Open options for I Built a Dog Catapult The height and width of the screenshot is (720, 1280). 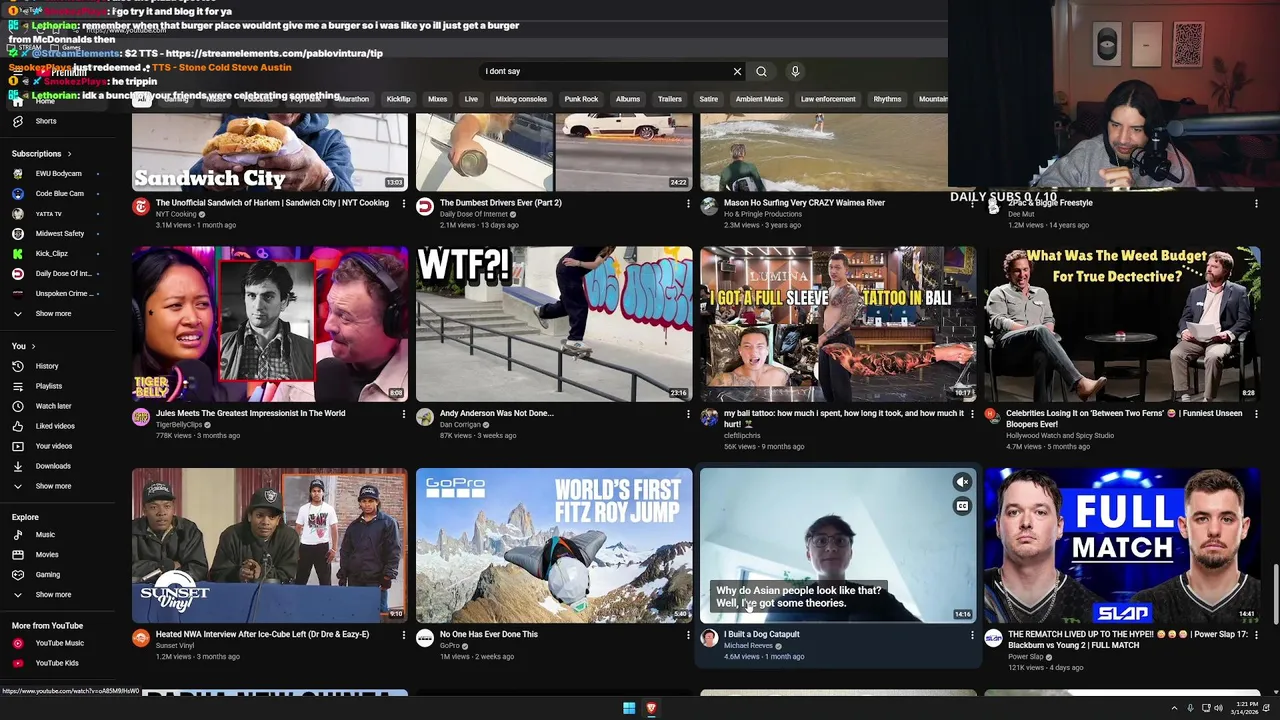tap(972, 634)
